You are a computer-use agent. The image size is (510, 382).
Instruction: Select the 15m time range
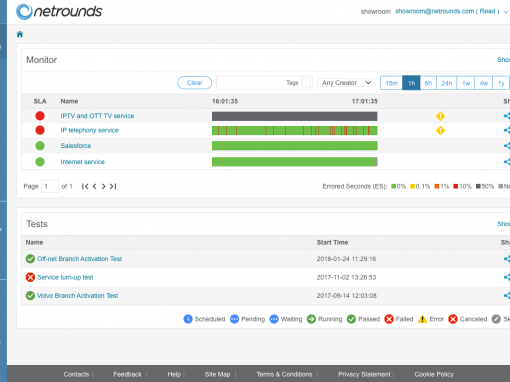[392, 83]
